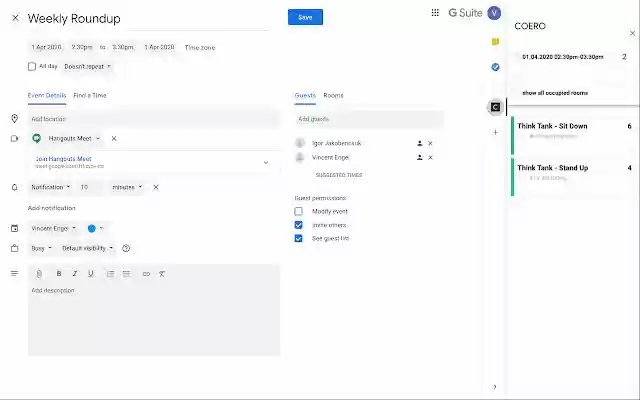Open the account avatar menu
Screen dimensions: 640x400
[x=494, y=13]
